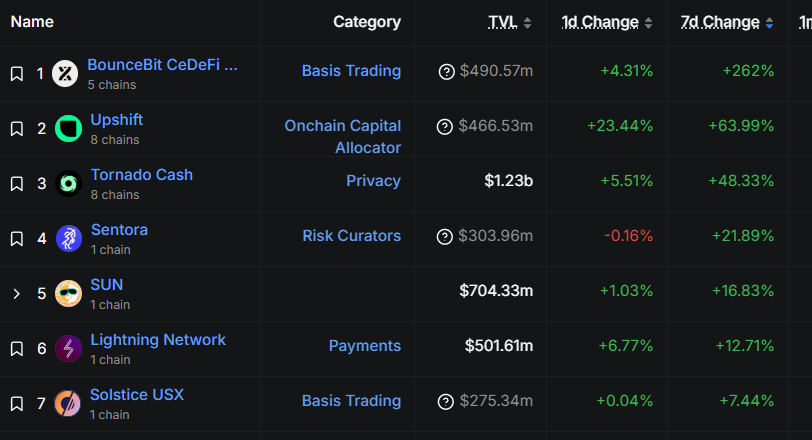
Task: Click the BounceBit CeDeFi logo icon
Action: [x=65, y=74]
